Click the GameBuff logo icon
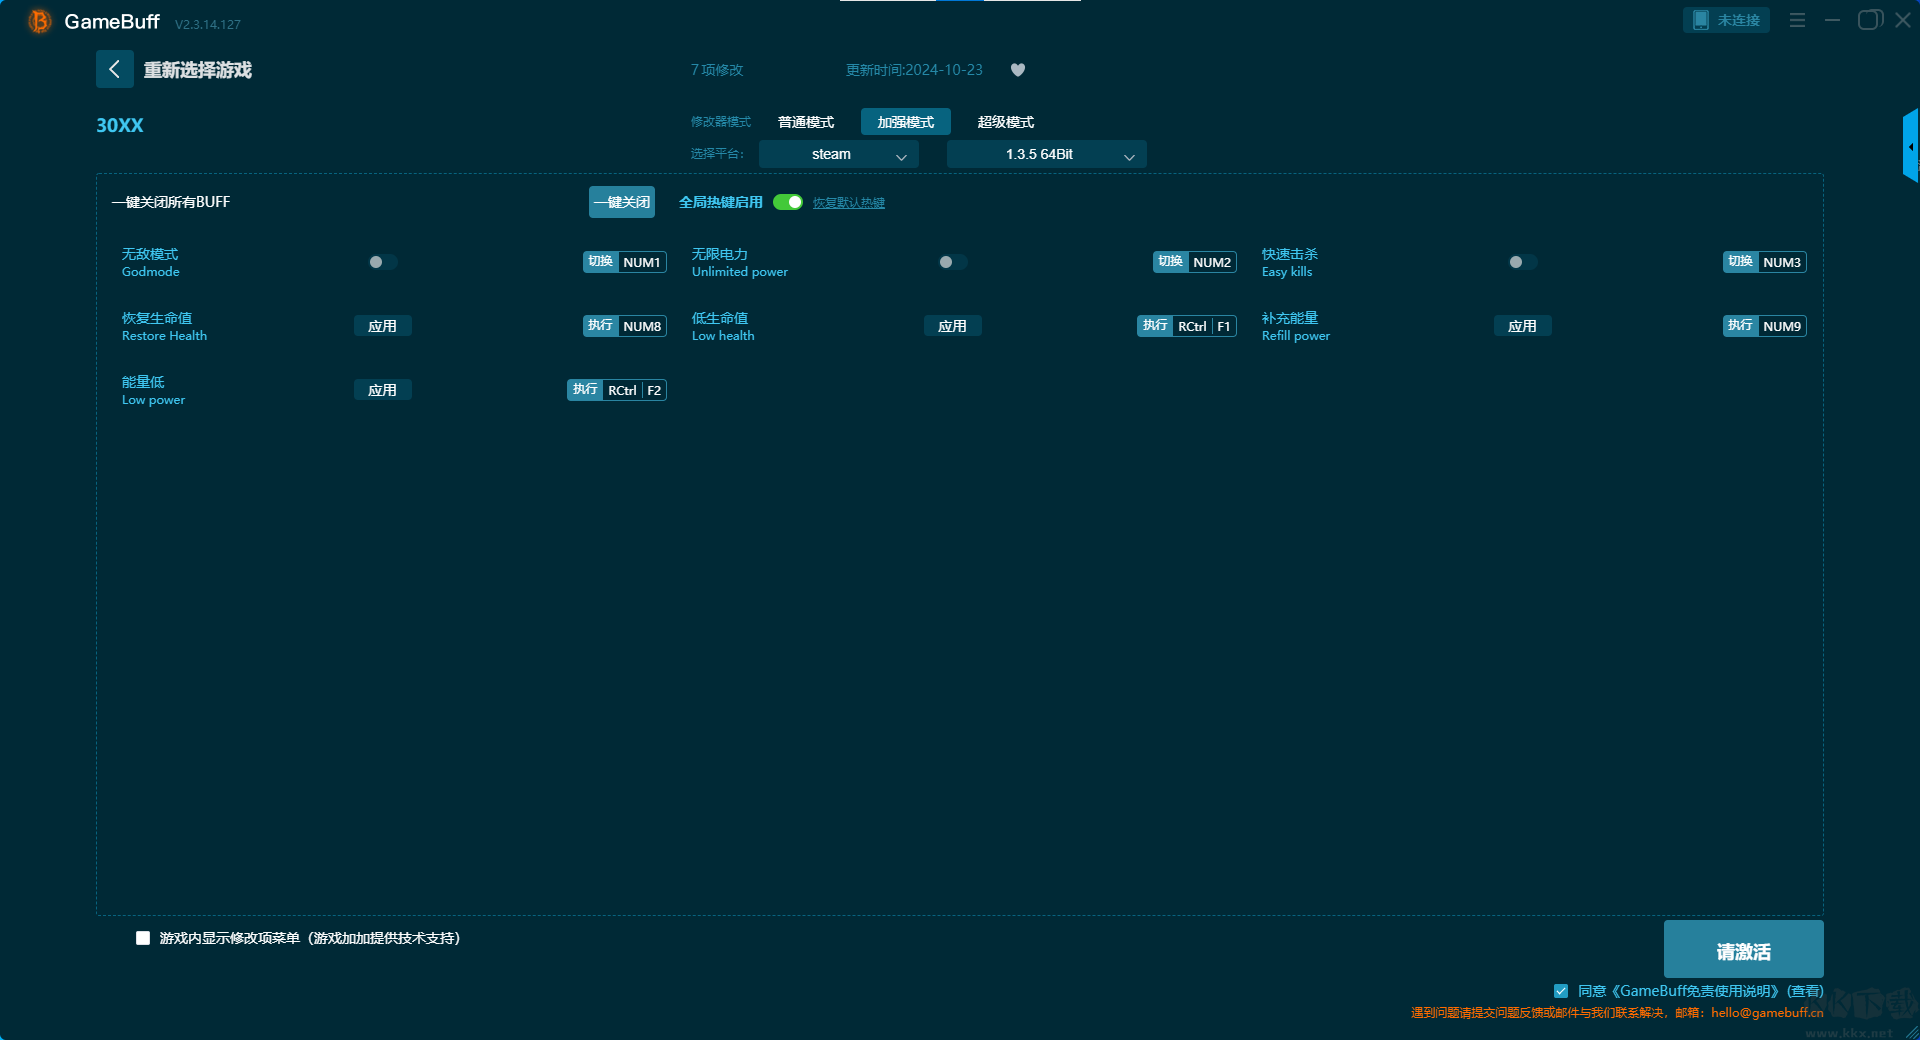The image size is (1920, 1040). click(39, 21)
